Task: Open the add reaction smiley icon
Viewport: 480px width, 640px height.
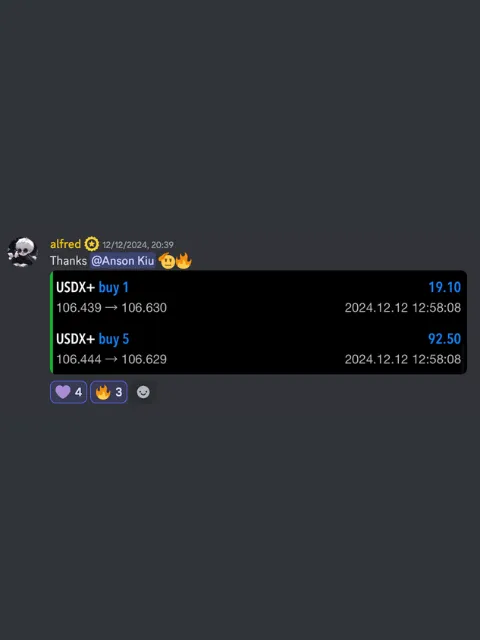Action: pyautogui.click(x=143, y=392)
